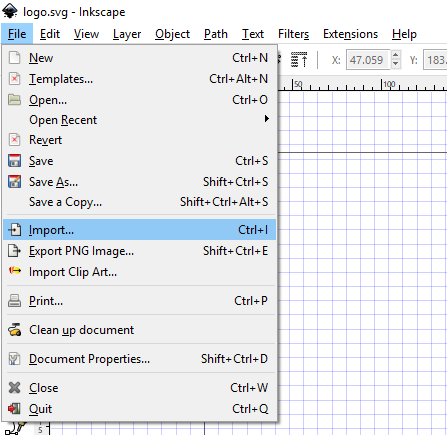Click the Export PNG Image icon

point(14,251)
